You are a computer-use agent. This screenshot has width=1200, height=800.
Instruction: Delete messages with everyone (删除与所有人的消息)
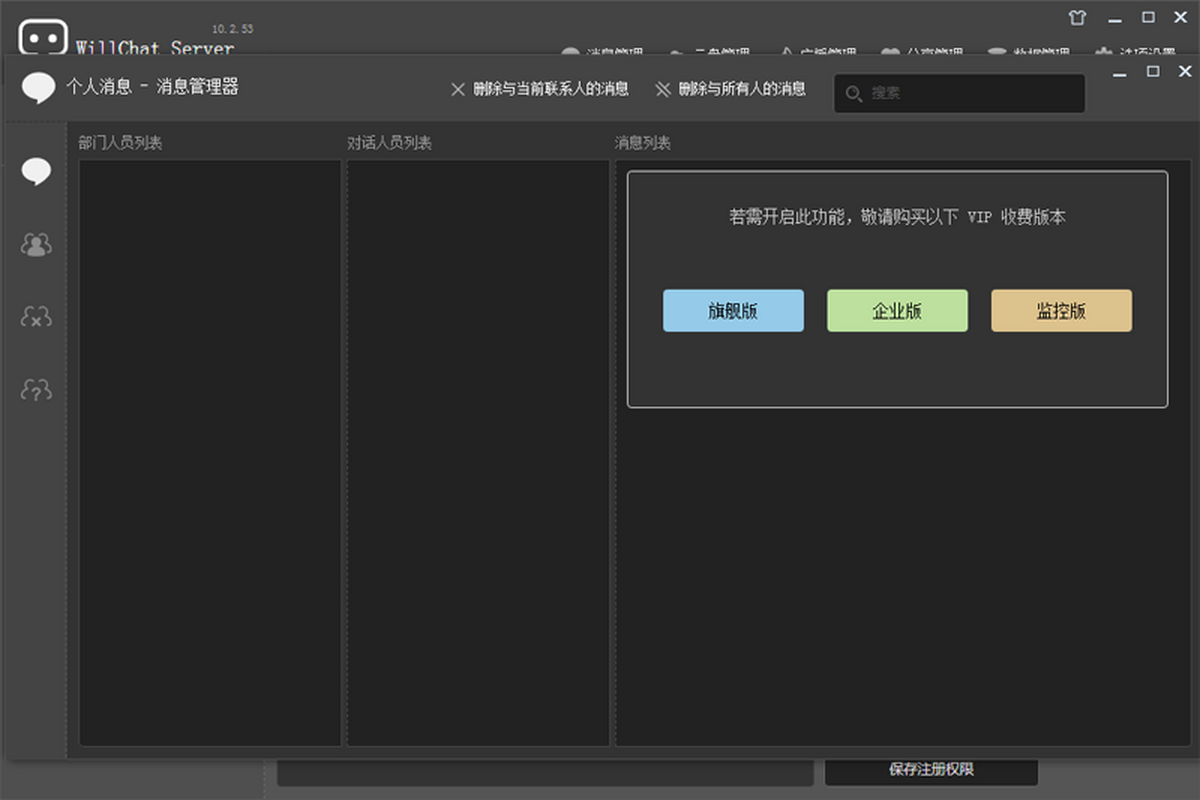point(730,89)
